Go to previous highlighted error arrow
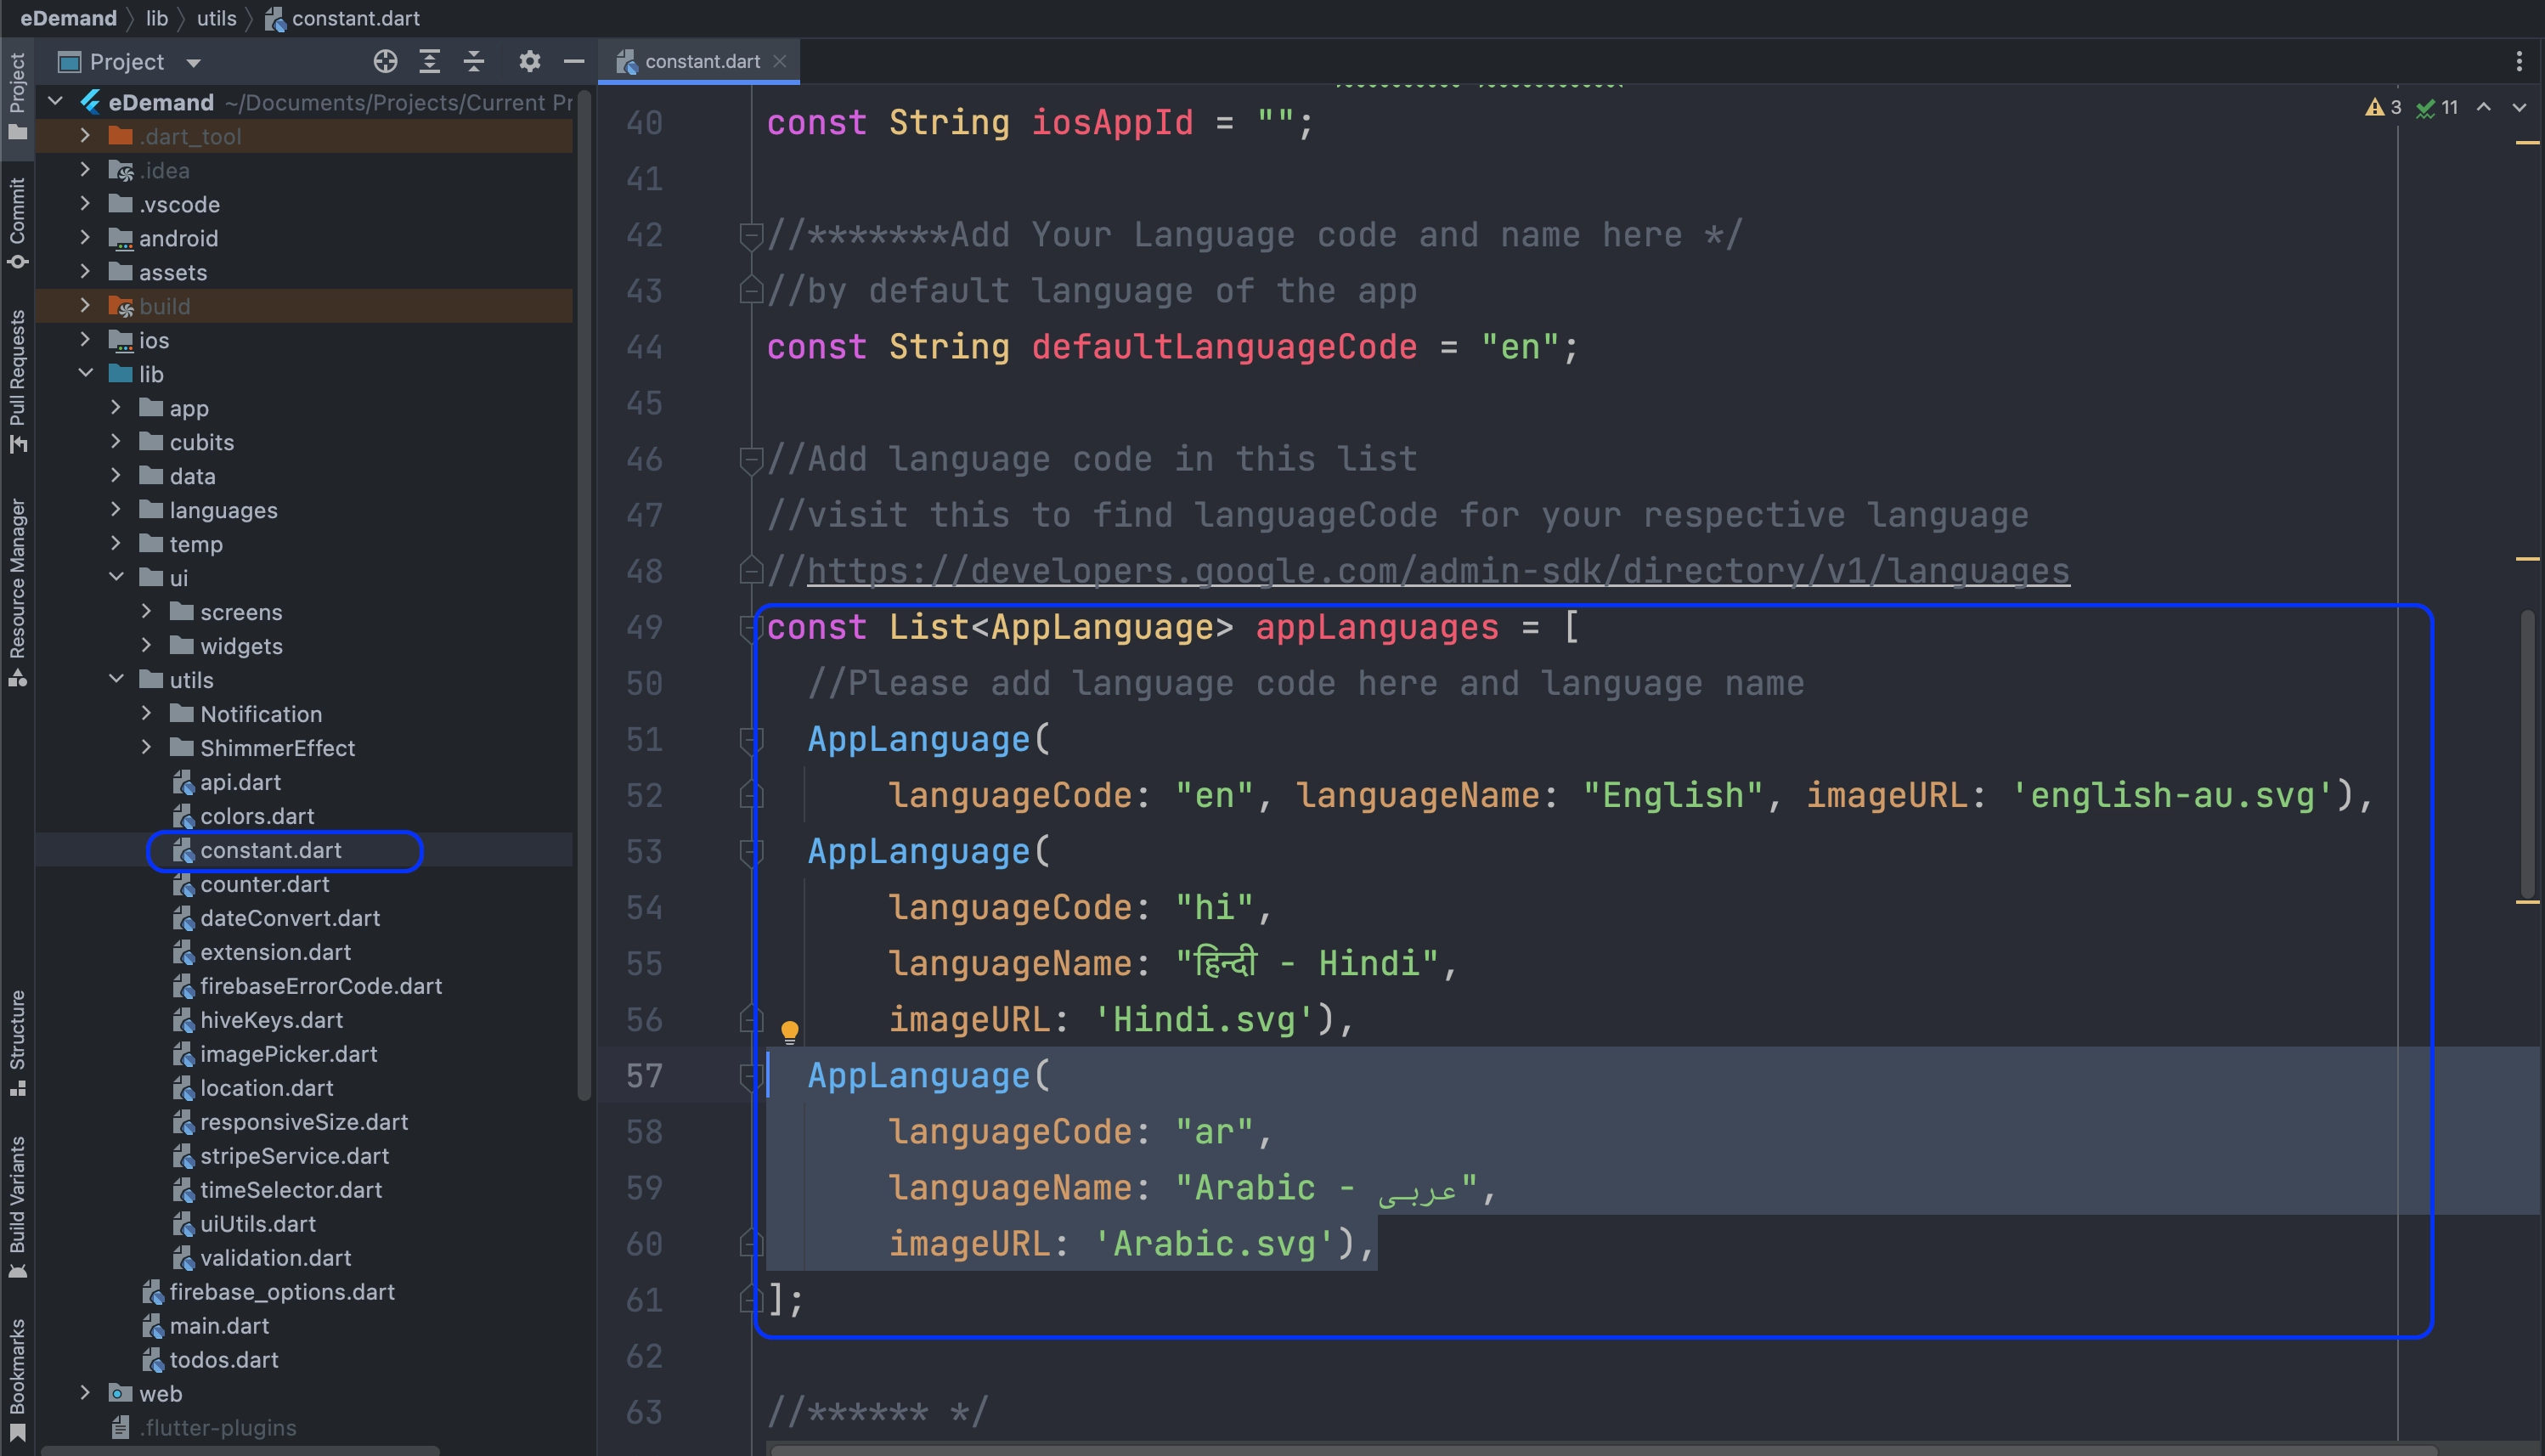The image size is (2545, 1456). (x=2484, y=107)
